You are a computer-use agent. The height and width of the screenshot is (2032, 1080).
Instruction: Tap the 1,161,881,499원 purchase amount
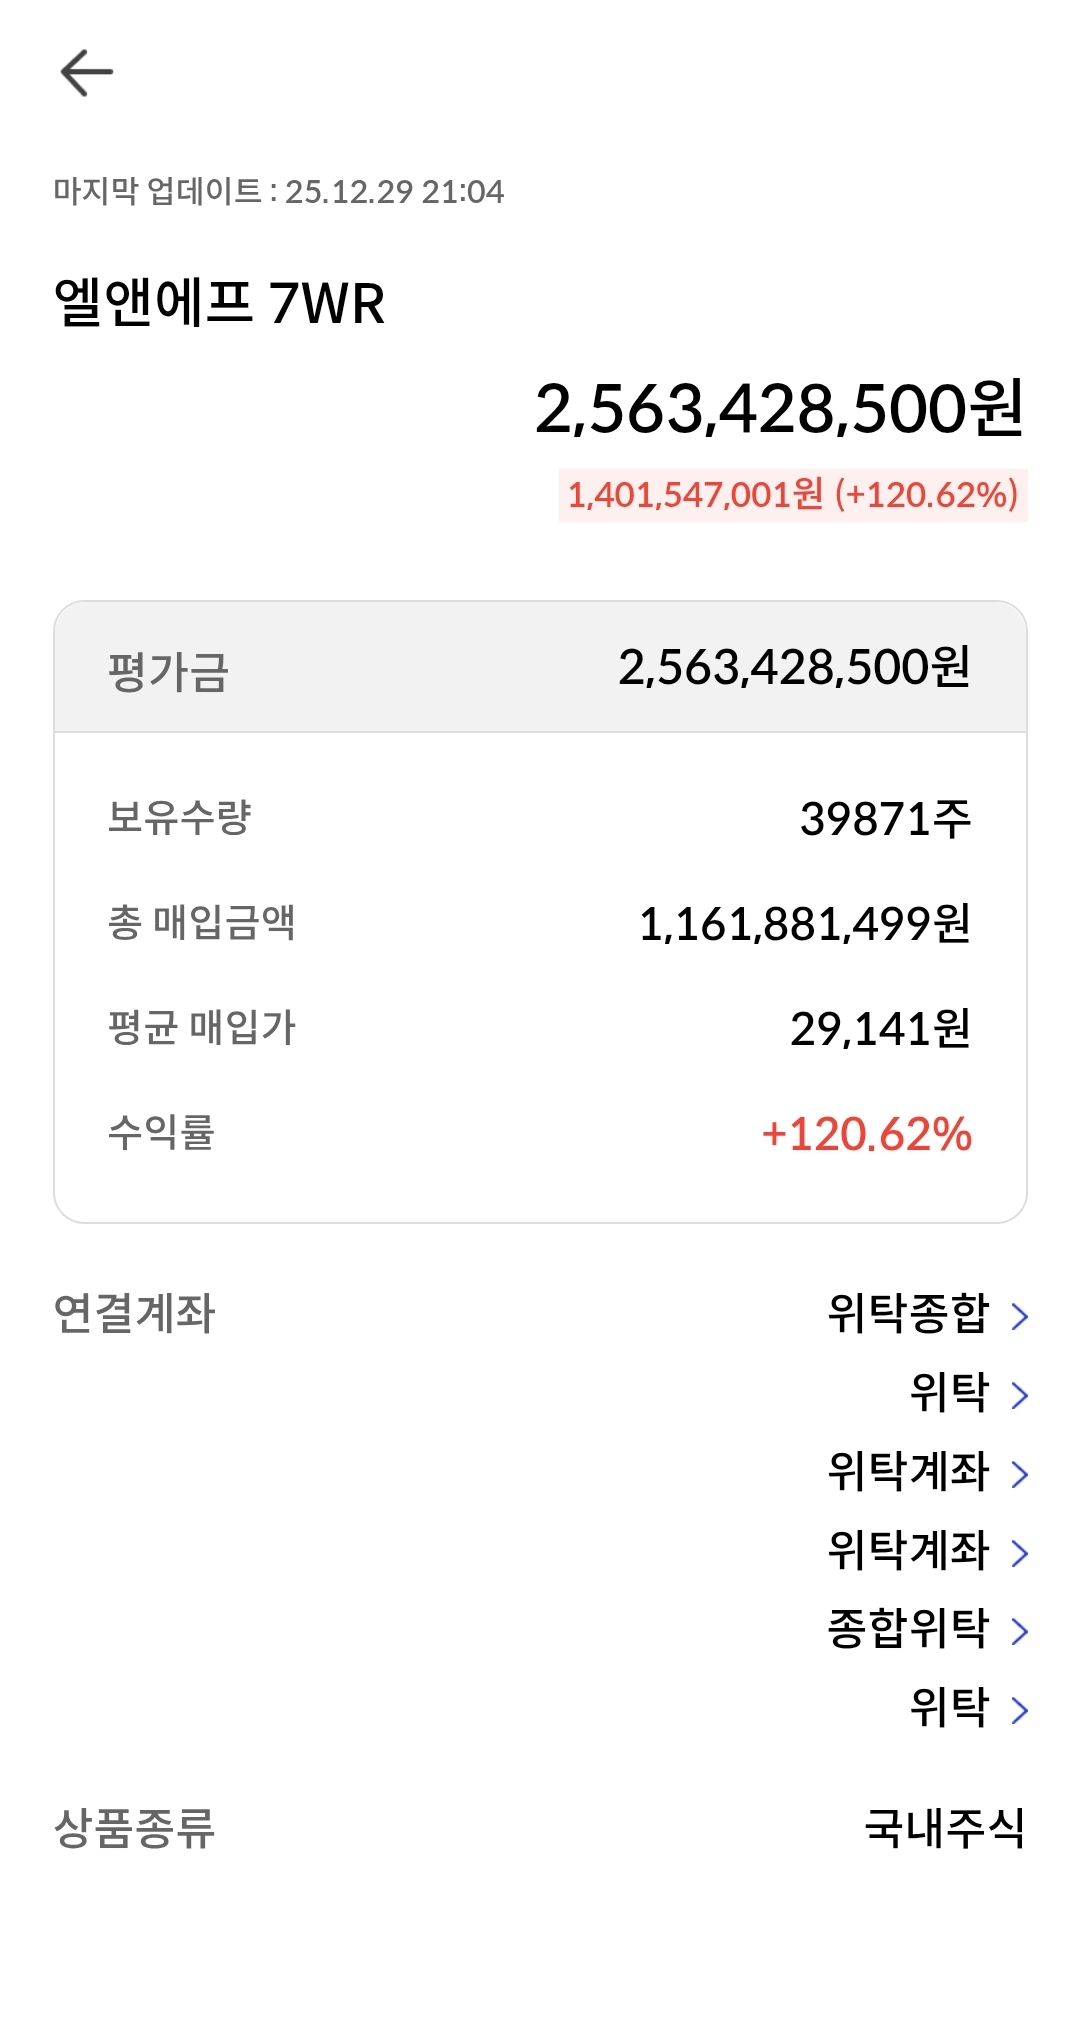coord(804,924)
